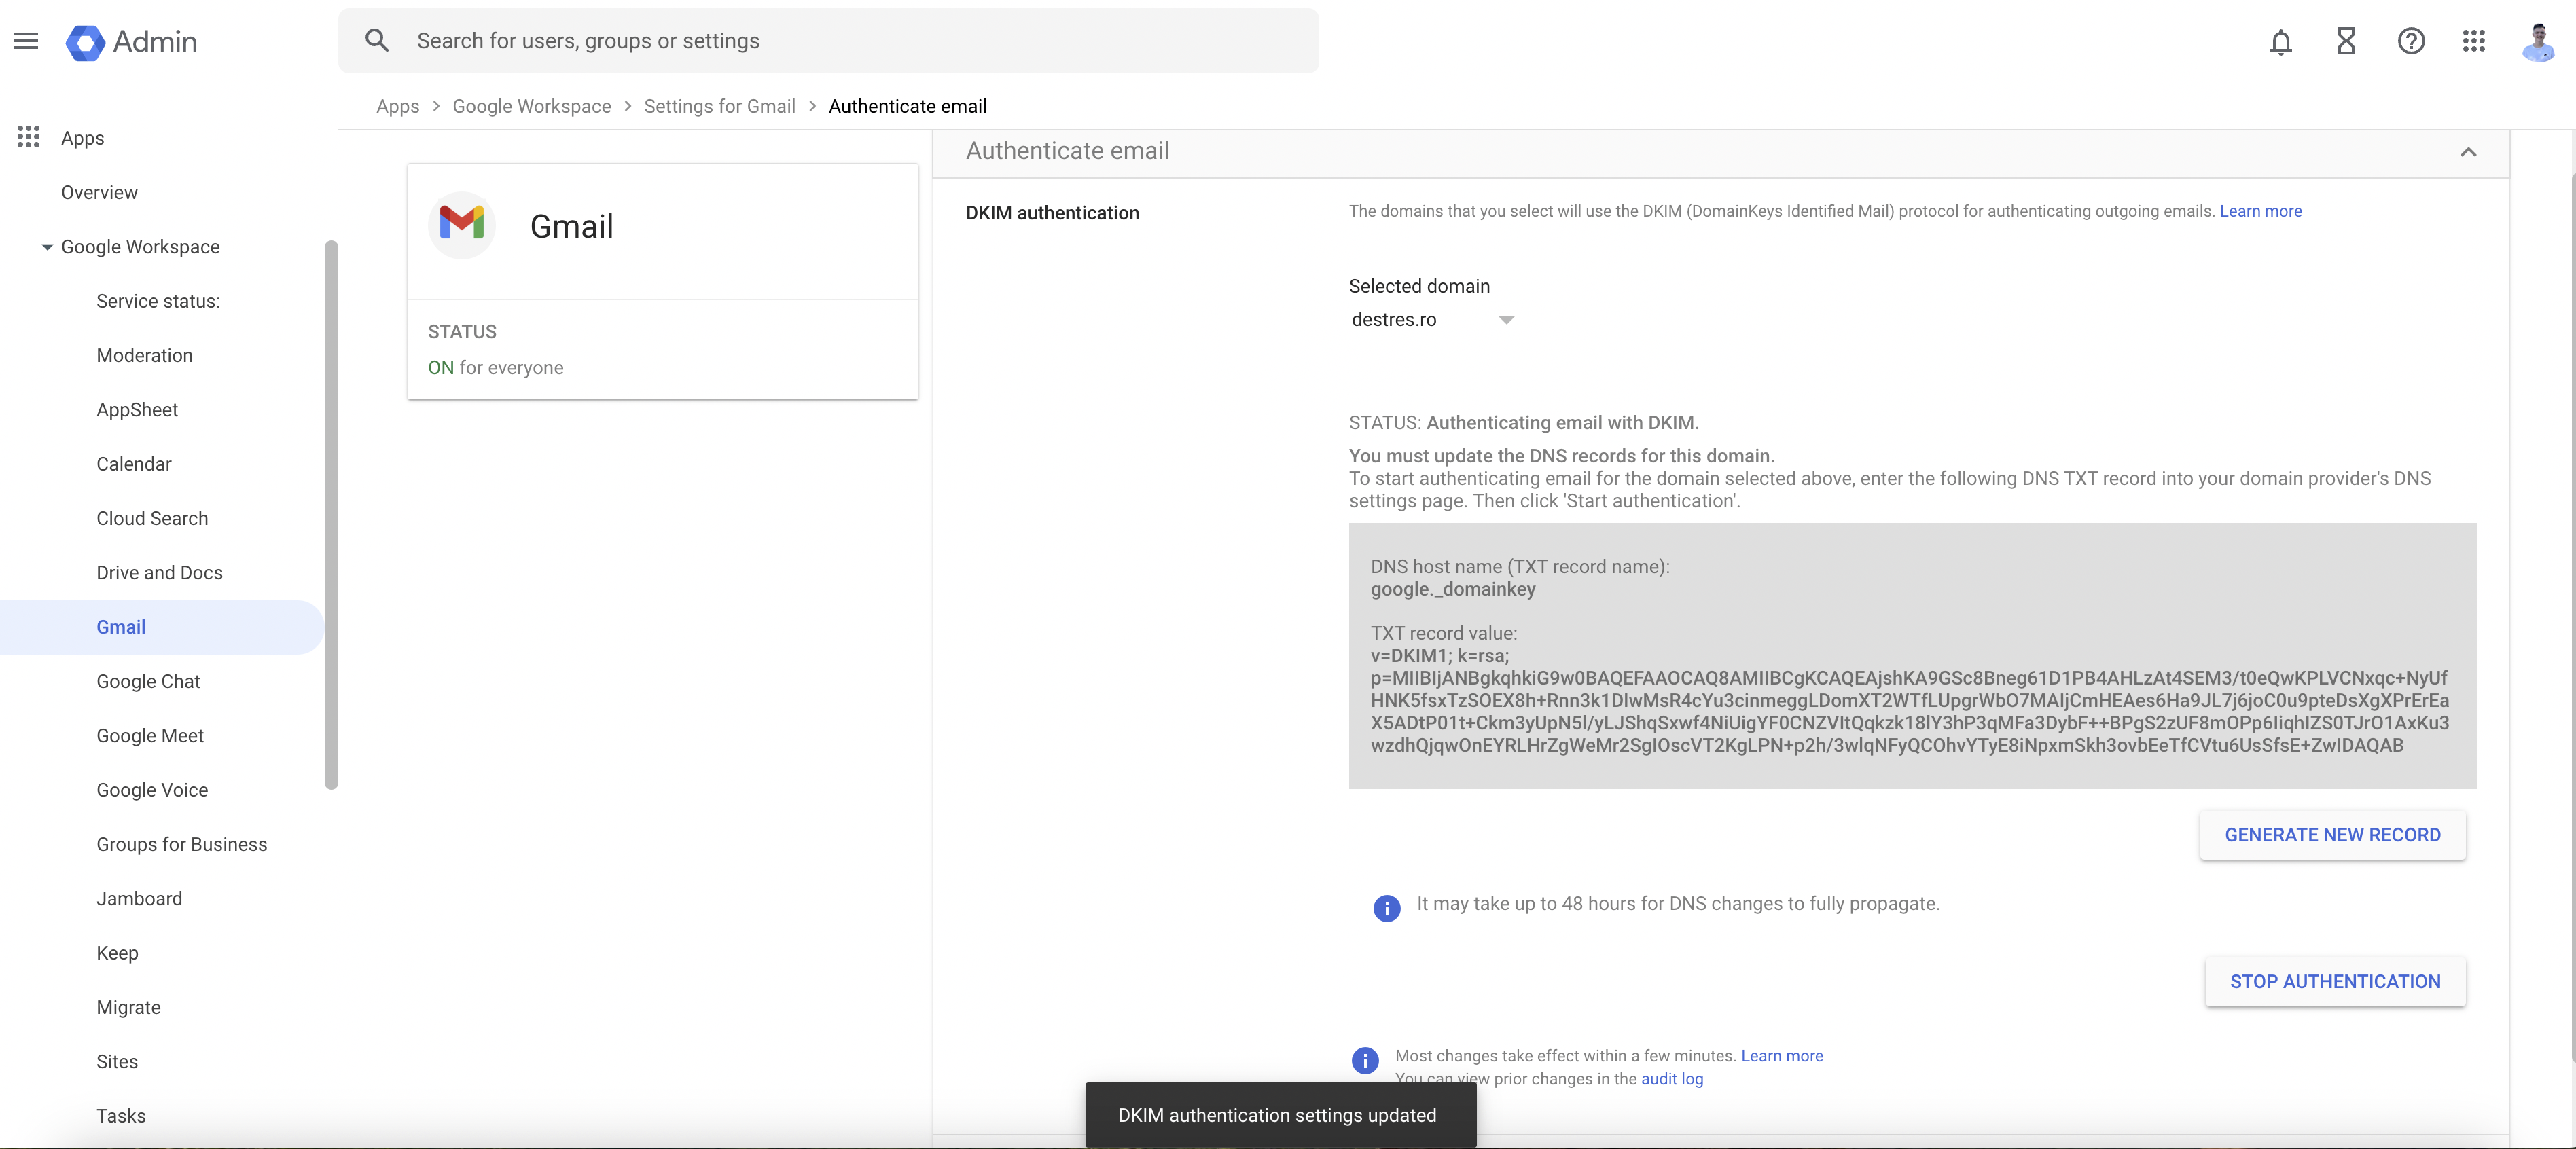Click 'ON for everyone' status text
Screen dimensions: 2576x1149
495,368
